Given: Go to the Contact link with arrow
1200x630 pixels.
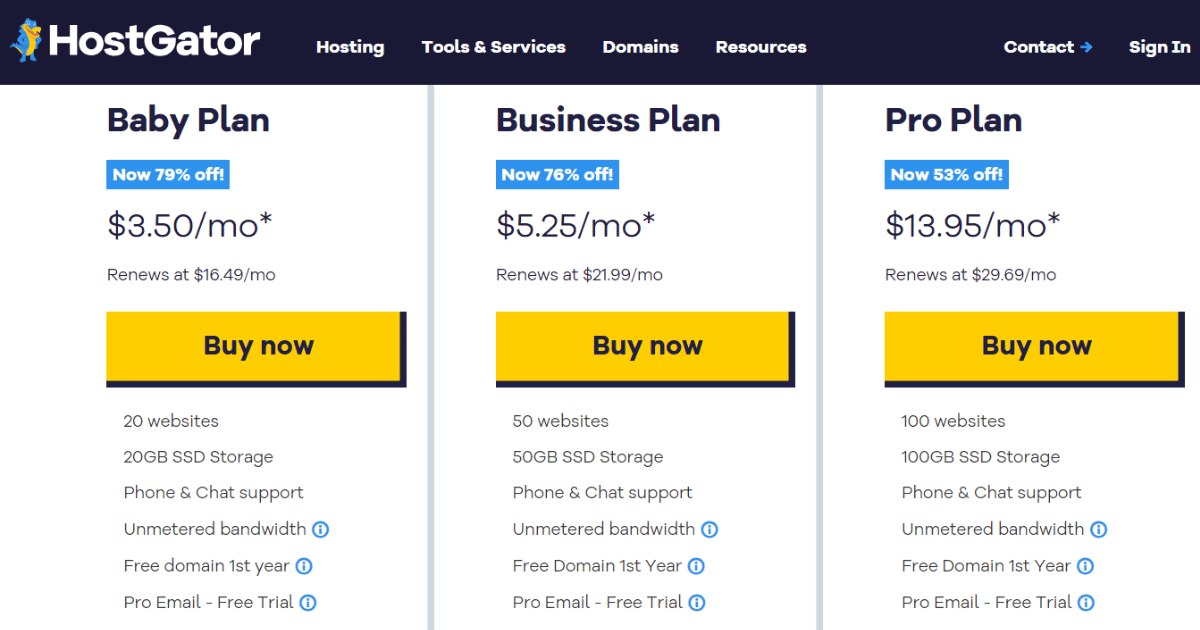Looking at the screenshot, I should 1048,47.
